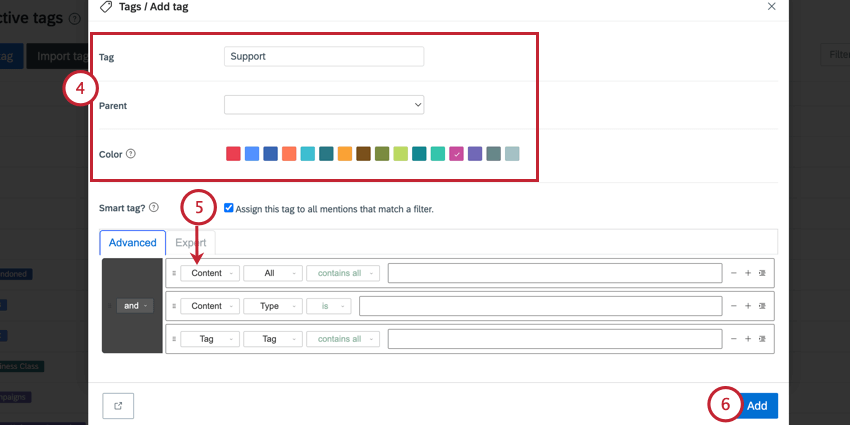Add a condition after the Content Type row
This screenshot has width=850, height=425.
[748, 306]
